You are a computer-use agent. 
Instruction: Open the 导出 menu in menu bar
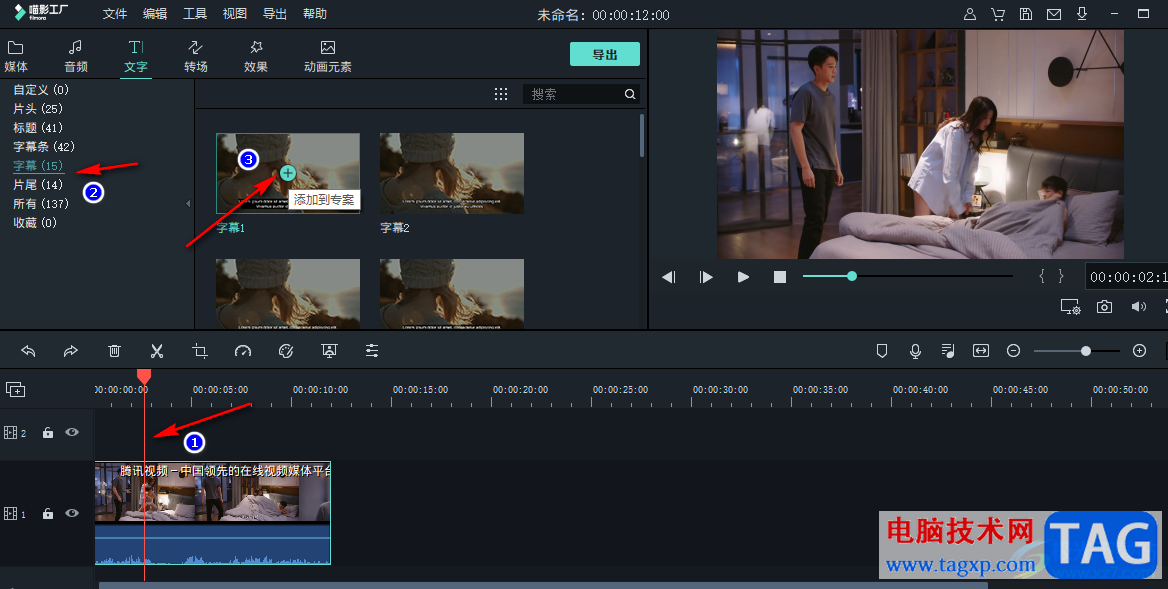275,14
